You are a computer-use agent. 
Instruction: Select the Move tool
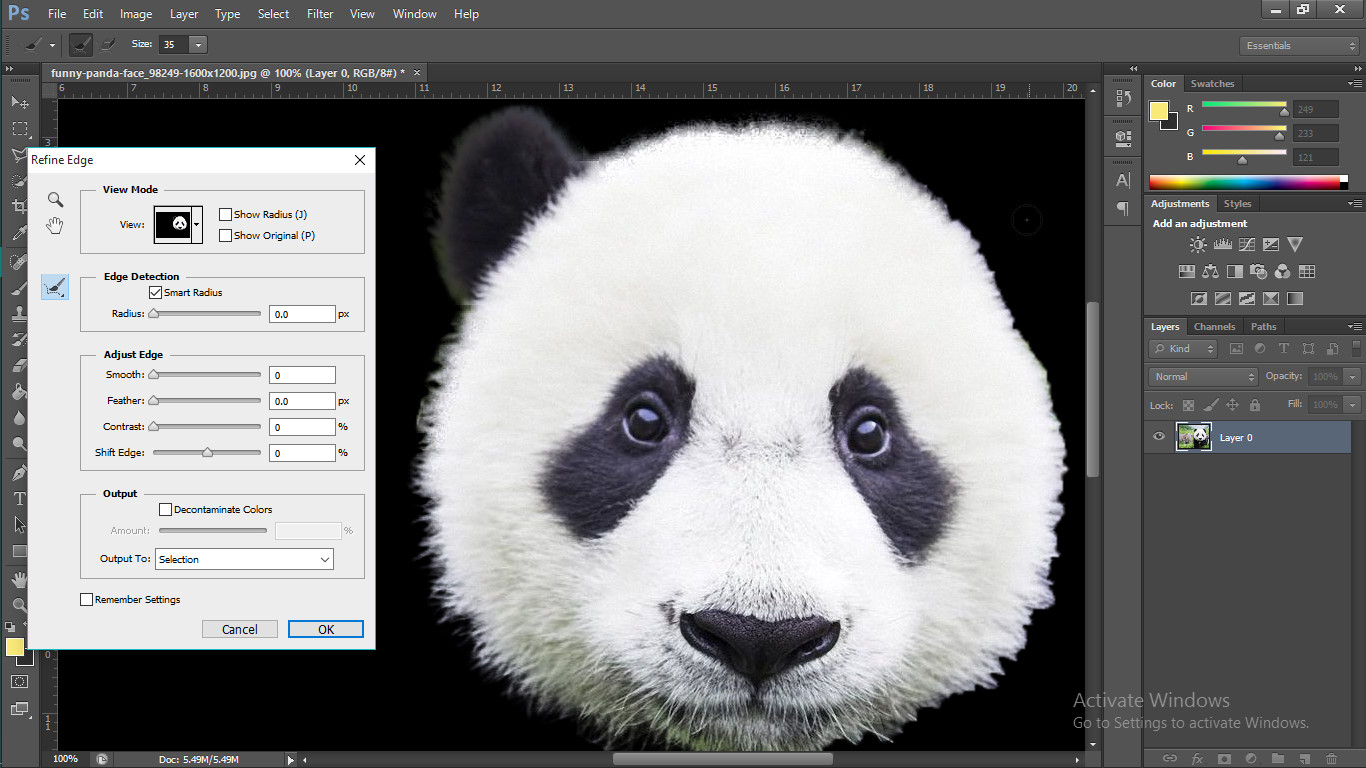(x=19, y=103)
